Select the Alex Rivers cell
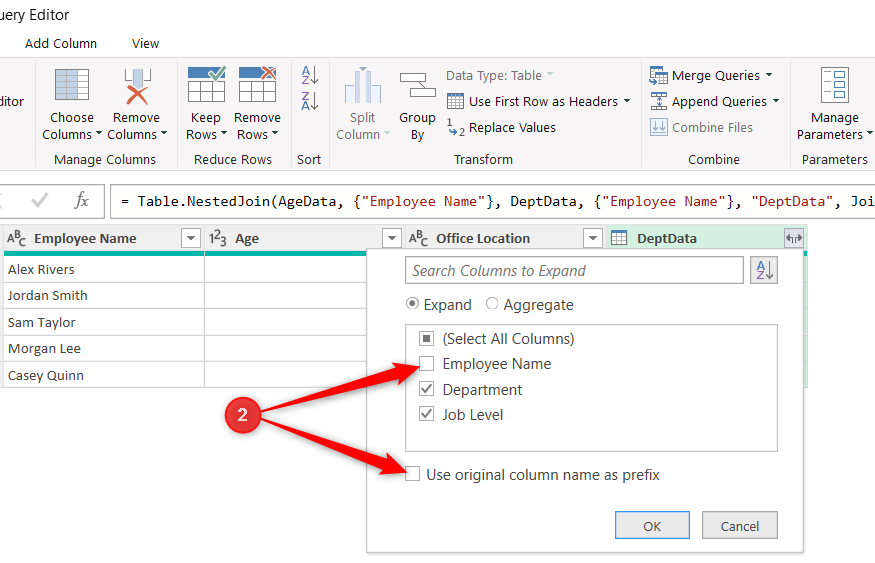 pyautogui.click(x=103, y=270)
